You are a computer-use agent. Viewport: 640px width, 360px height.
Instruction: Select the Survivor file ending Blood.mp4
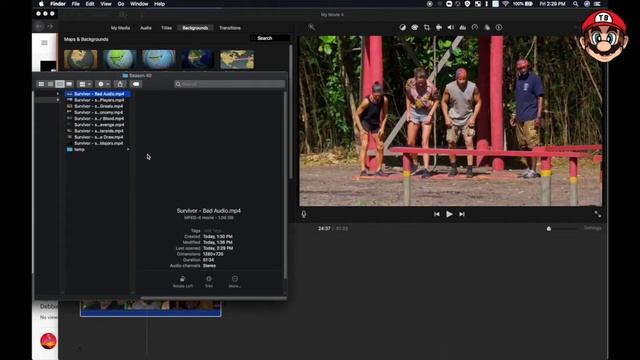98,118
